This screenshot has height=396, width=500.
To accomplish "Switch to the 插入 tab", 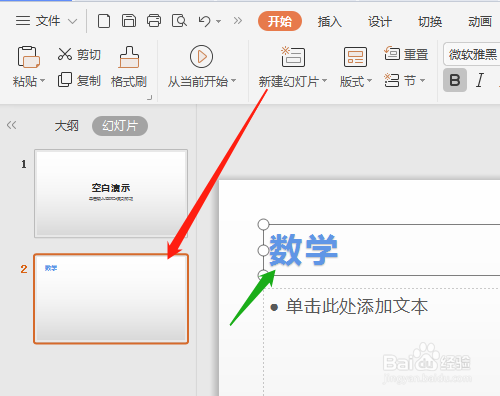I will click(x=330, y=22).
